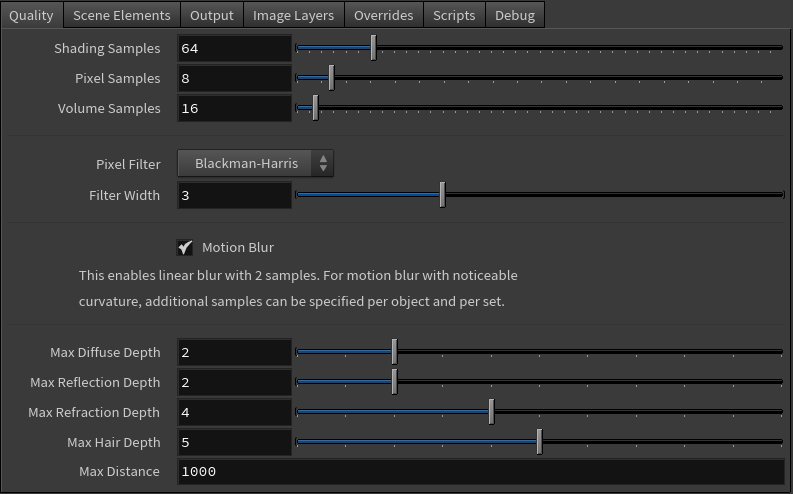Open the Scripts tab
793x494 pixels.
(454, 15)
